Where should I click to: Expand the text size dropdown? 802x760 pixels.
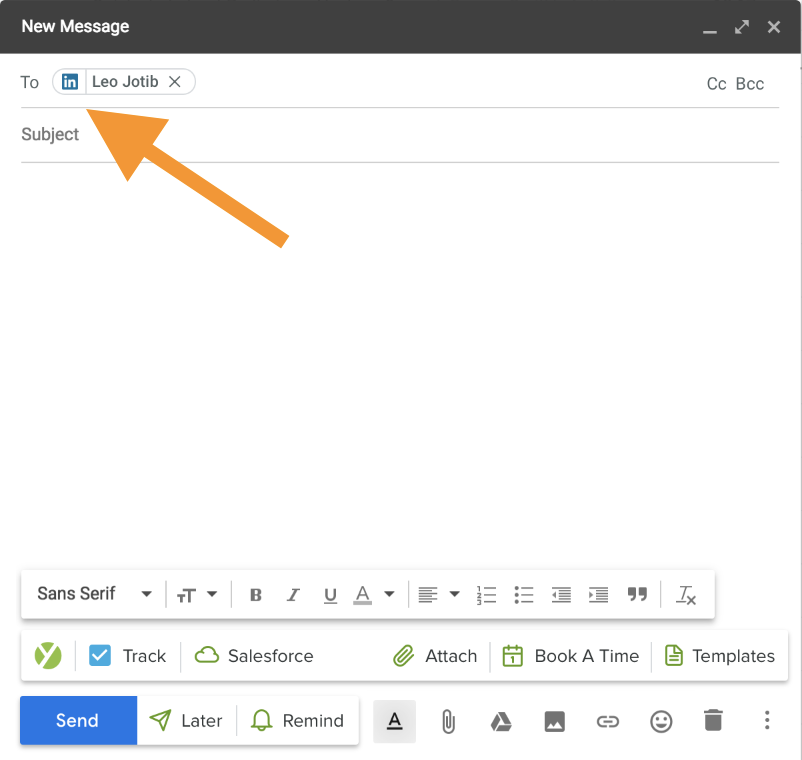197,595
